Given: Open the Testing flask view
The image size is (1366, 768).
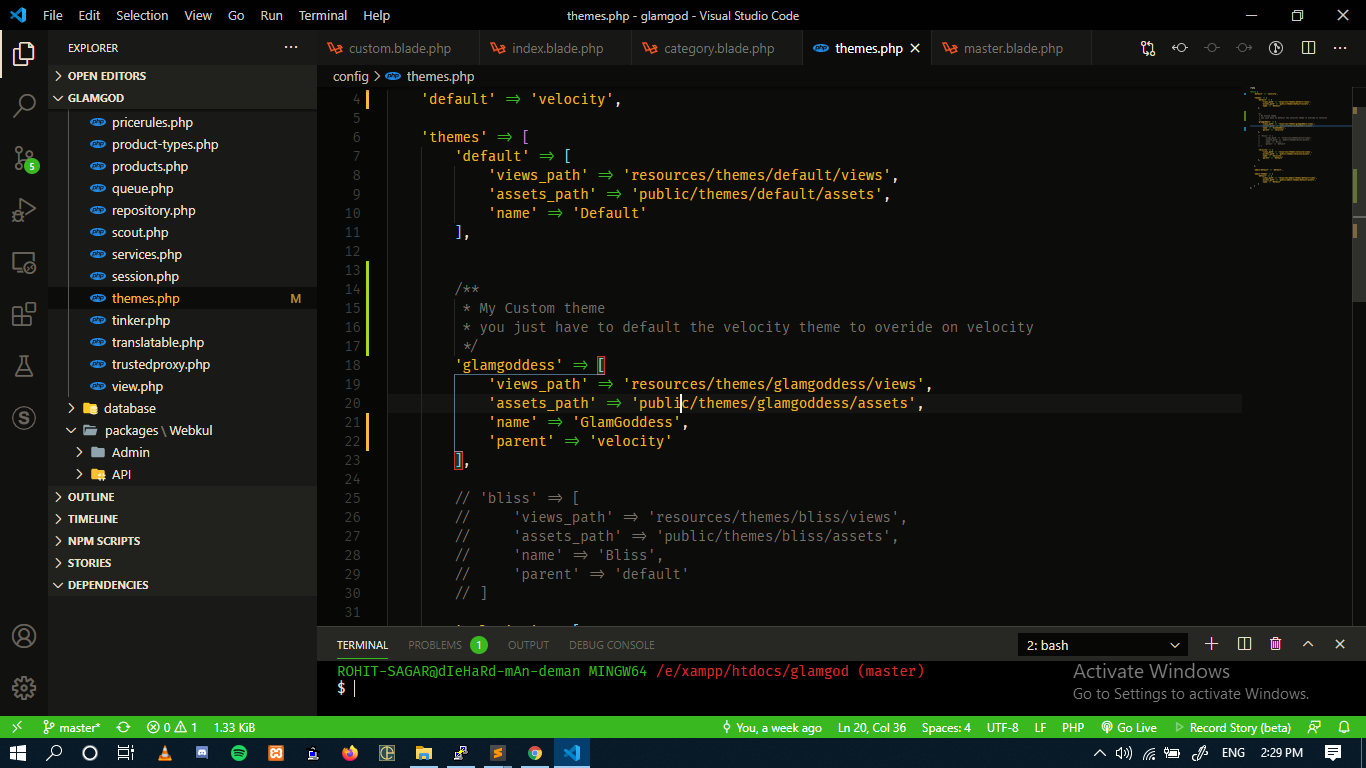Looking at the screenshot, I should [24, 366].
